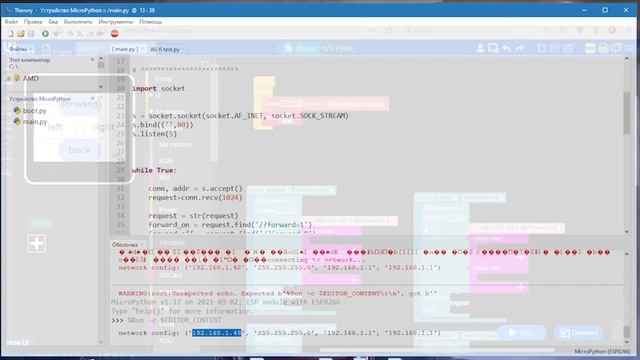Open the Вид menu
The width and height of the screenshot is (640, 360).
53,22
